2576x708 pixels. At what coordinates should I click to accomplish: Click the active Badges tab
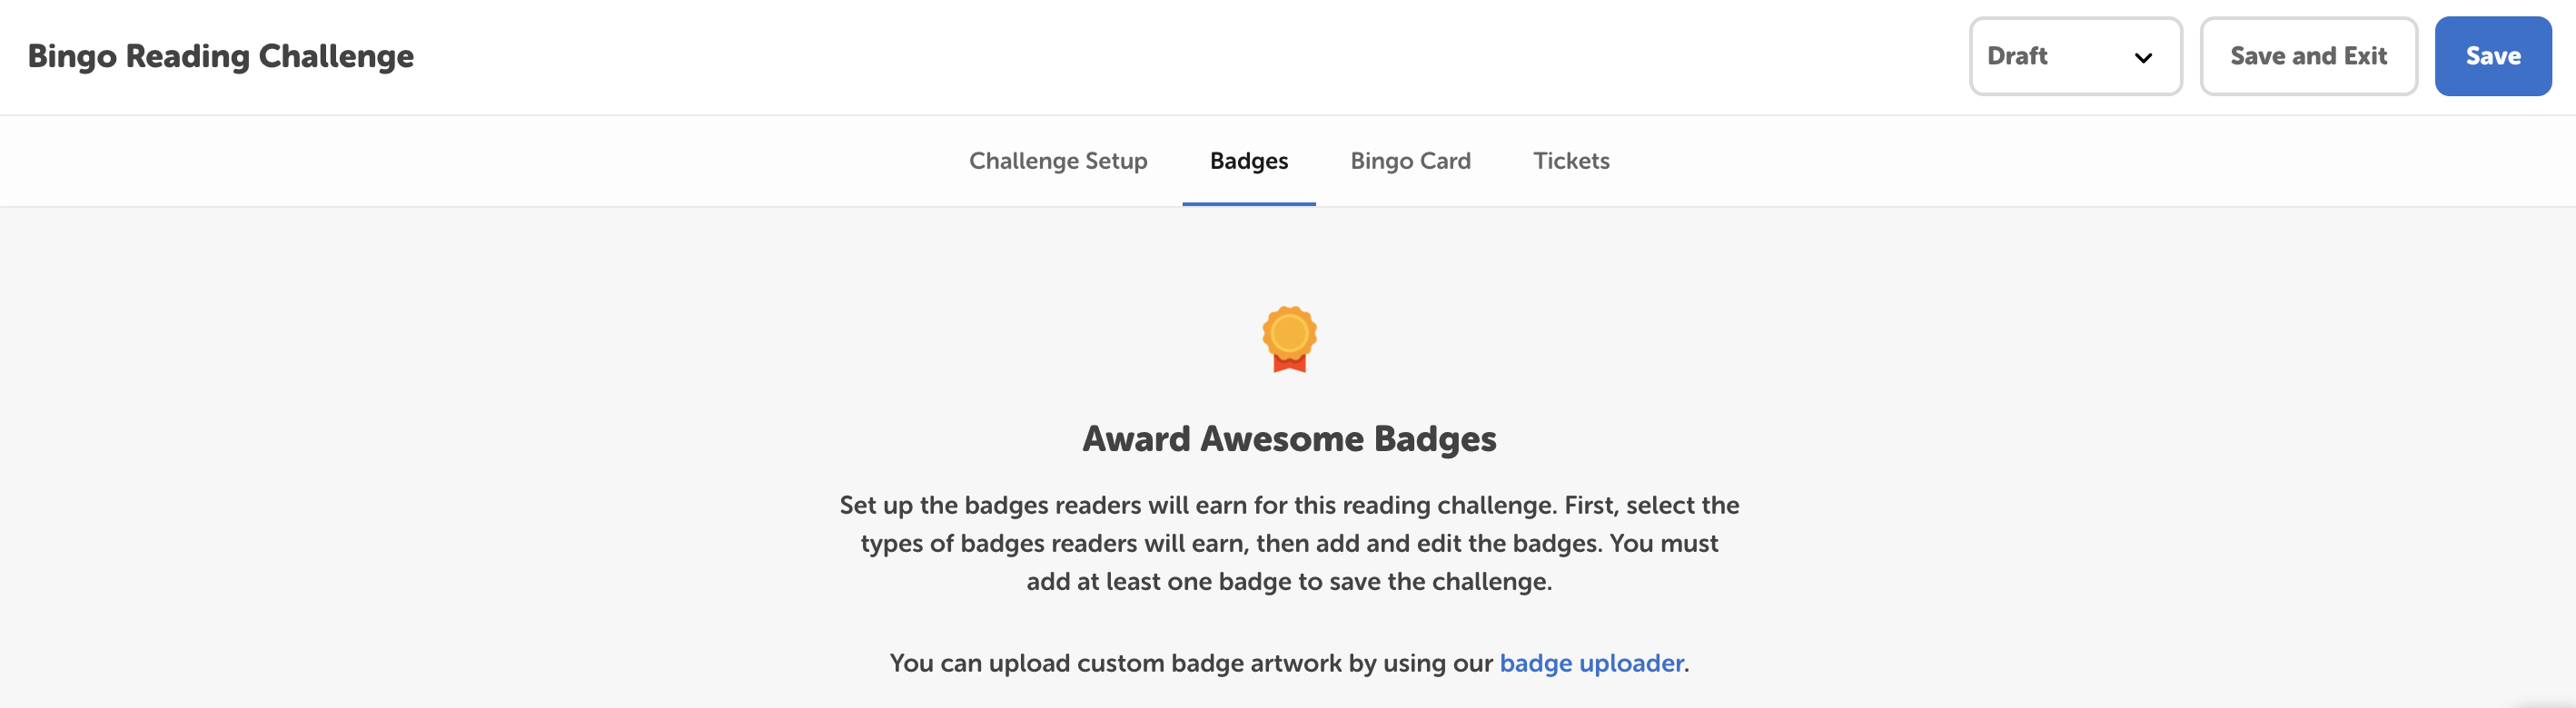point(1248,160)
